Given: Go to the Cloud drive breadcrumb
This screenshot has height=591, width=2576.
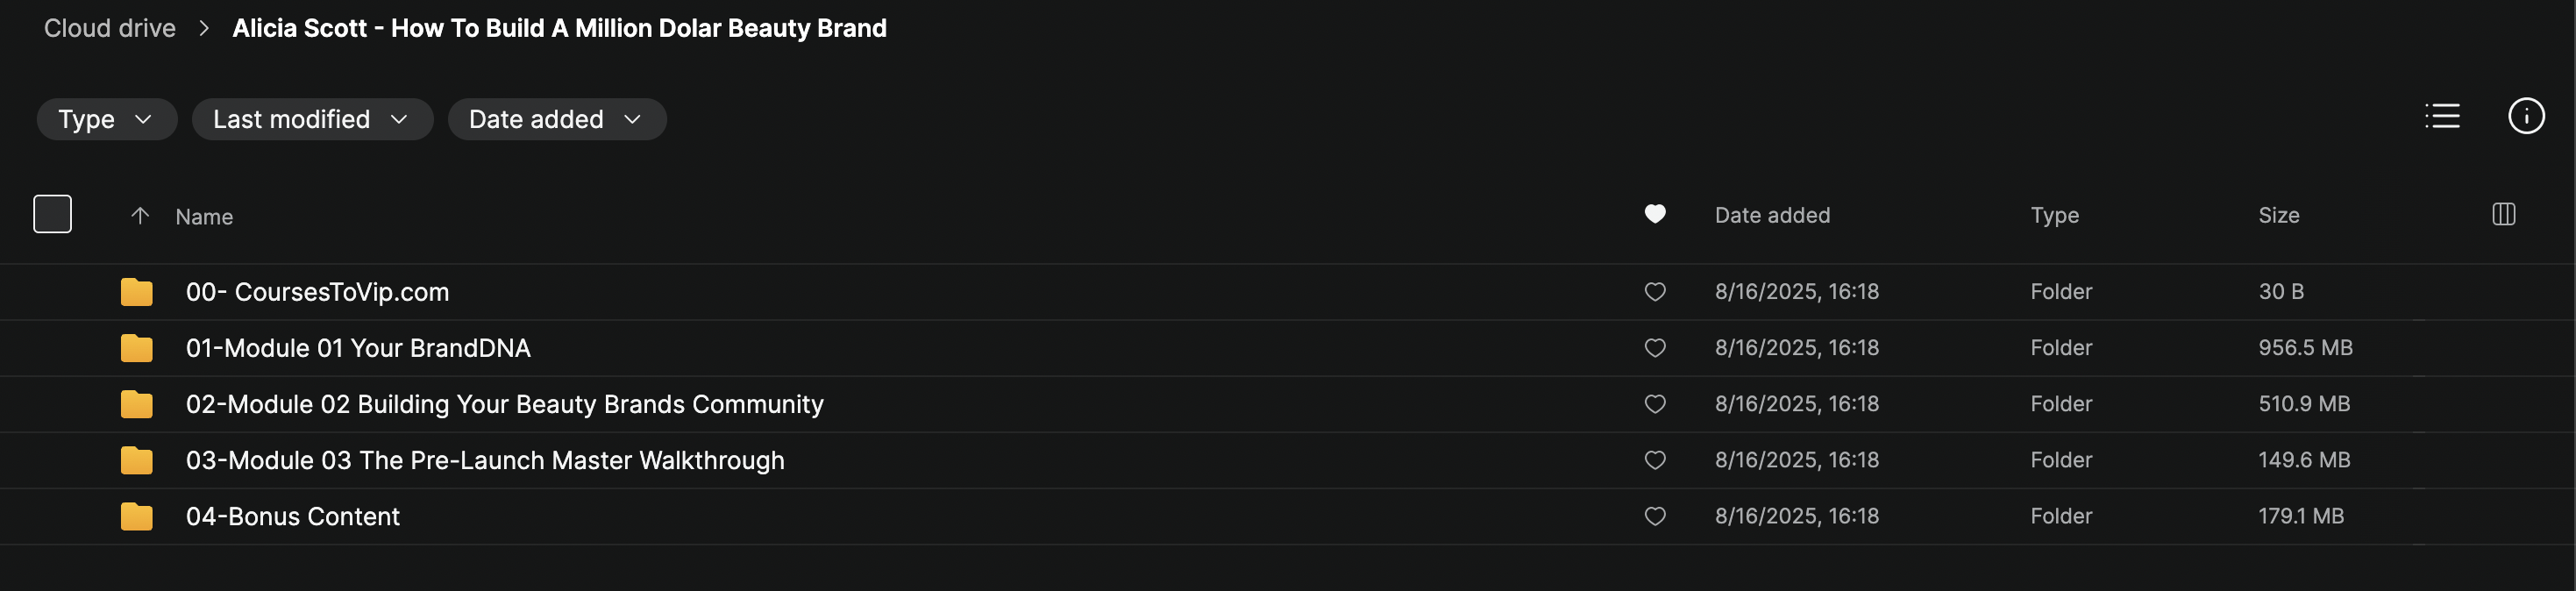Looking at the screenshot, I should (110, 29).
